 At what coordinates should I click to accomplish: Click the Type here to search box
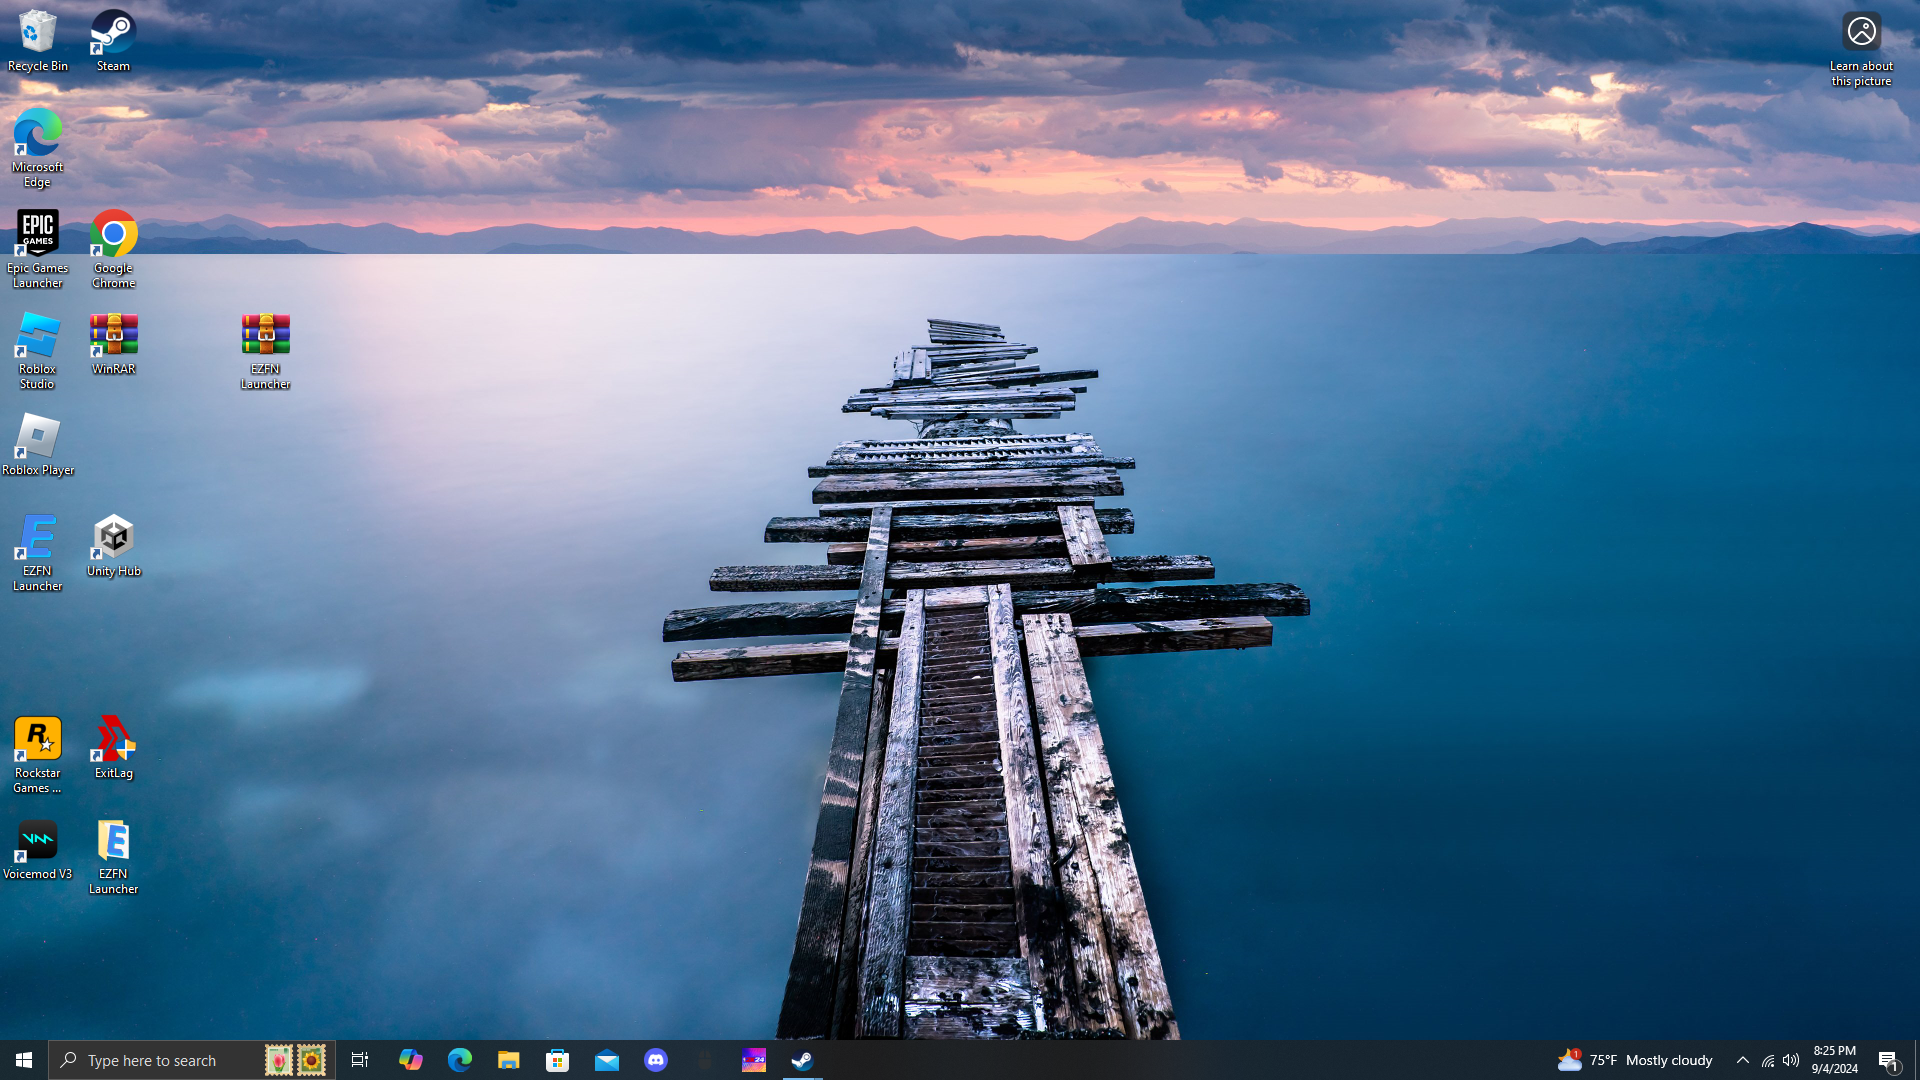[x=160, y=1060]
